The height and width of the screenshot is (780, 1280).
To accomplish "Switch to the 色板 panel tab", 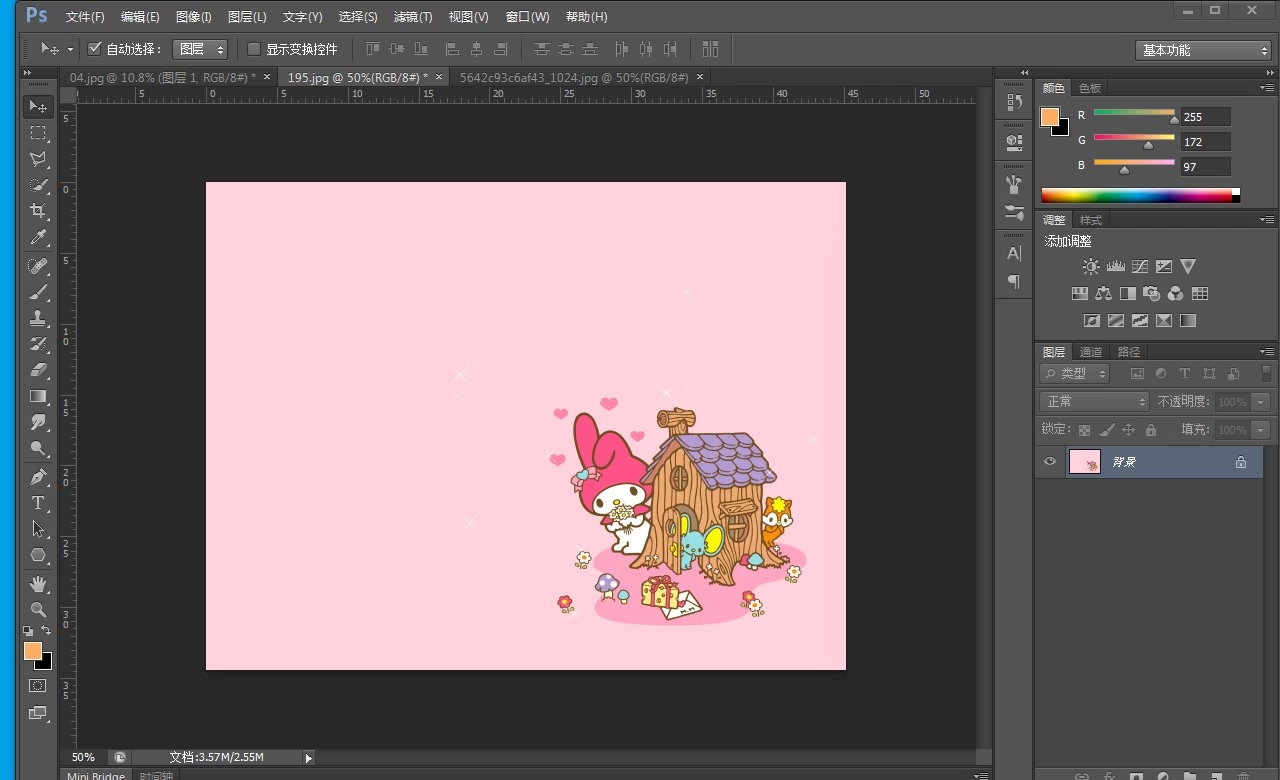I will tap(1090, 88).
